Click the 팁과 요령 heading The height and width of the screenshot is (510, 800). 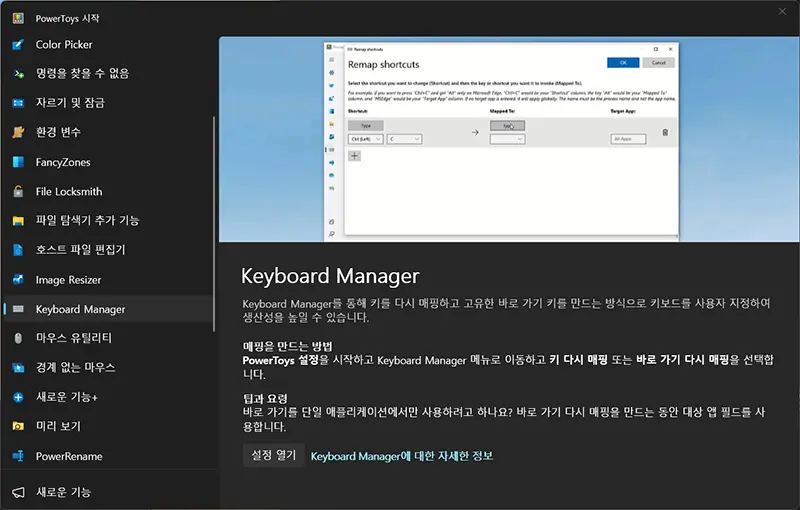click(x=265, y=398)
